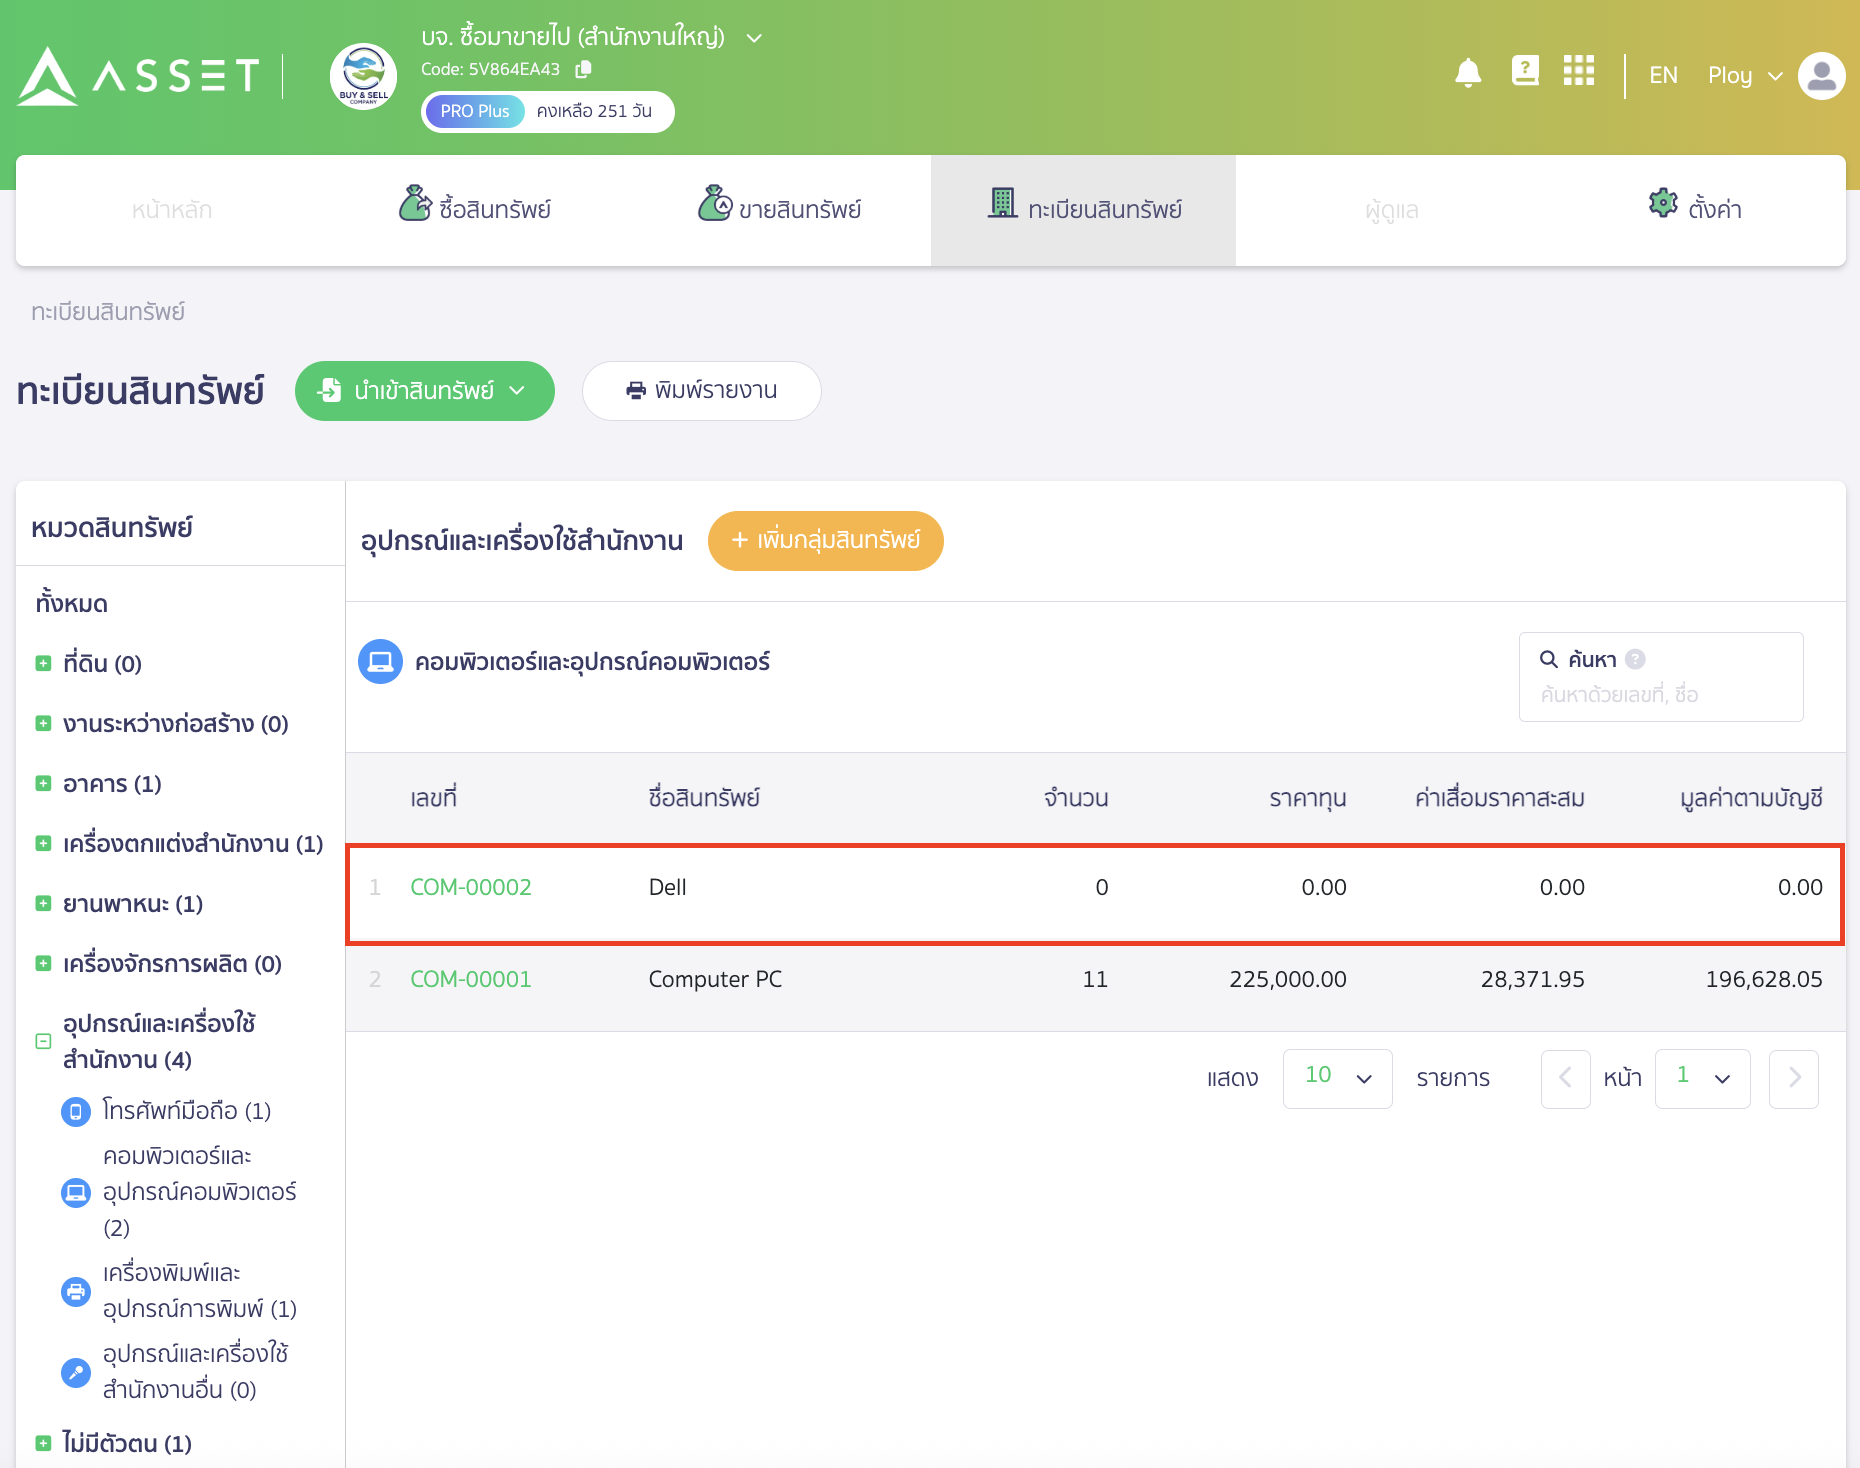Open the help book icon
Screen dimensions: 1860x1468
(1524, 71)
